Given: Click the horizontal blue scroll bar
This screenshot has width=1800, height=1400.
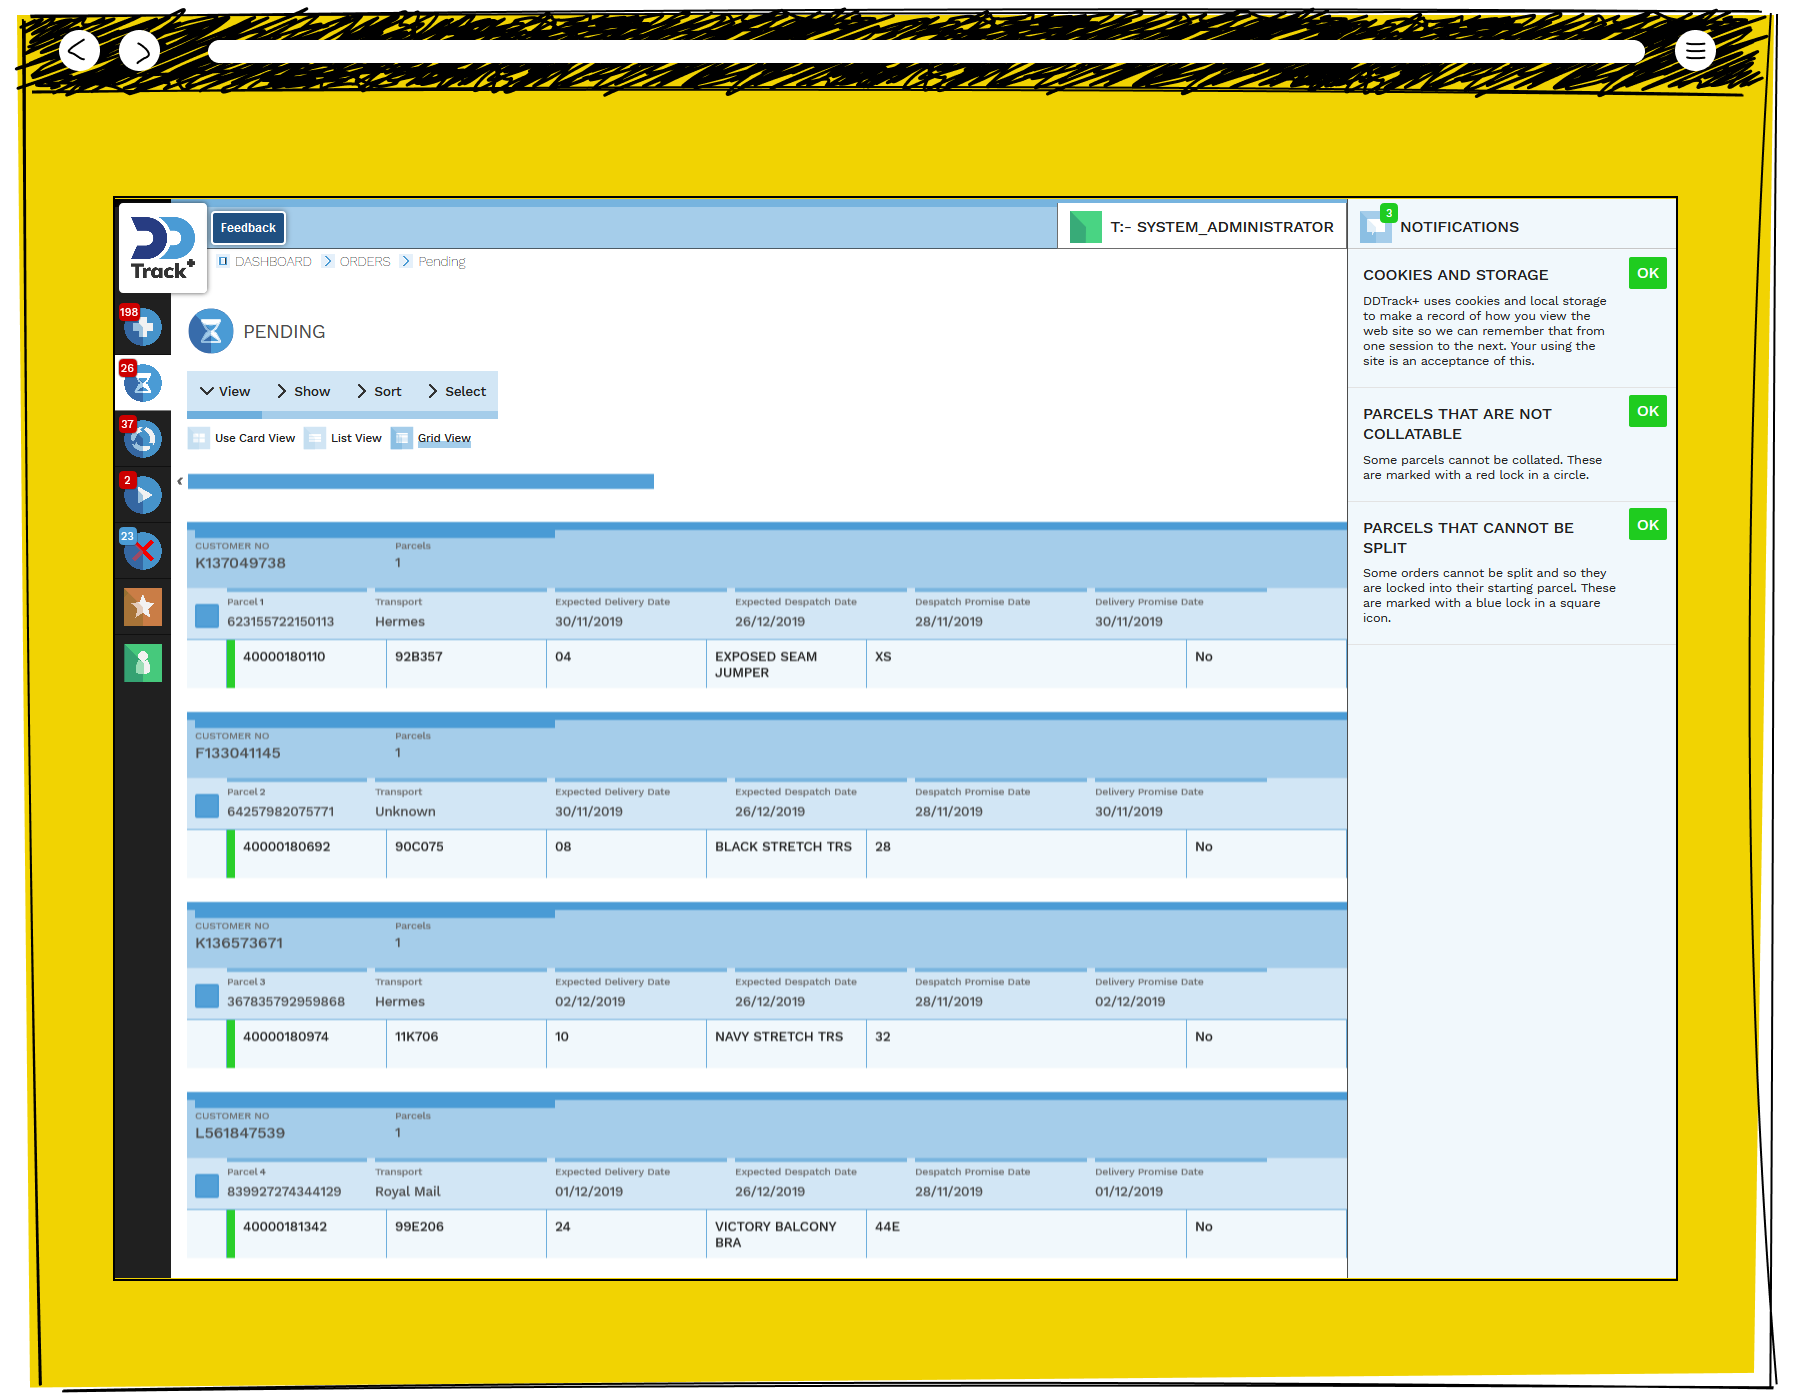Looking at the screenshot, I should pyautogui.click(x=420, y=482).
